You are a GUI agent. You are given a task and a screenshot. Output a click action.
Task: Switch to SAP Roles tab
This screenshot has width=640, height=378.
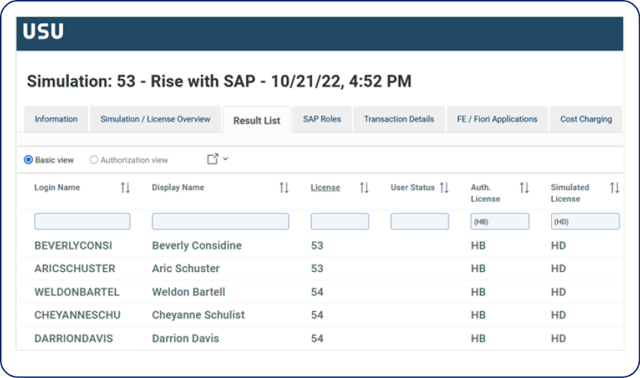[322, 119]
